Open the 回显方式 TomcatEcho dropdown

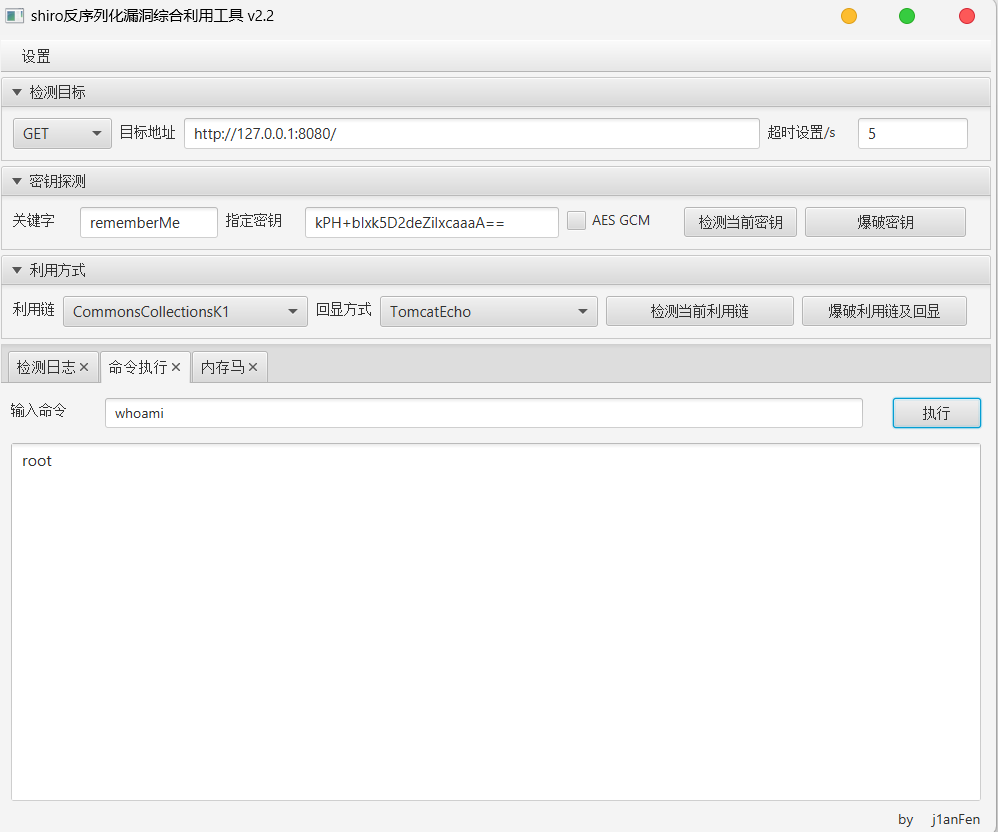tap(489, 312)
